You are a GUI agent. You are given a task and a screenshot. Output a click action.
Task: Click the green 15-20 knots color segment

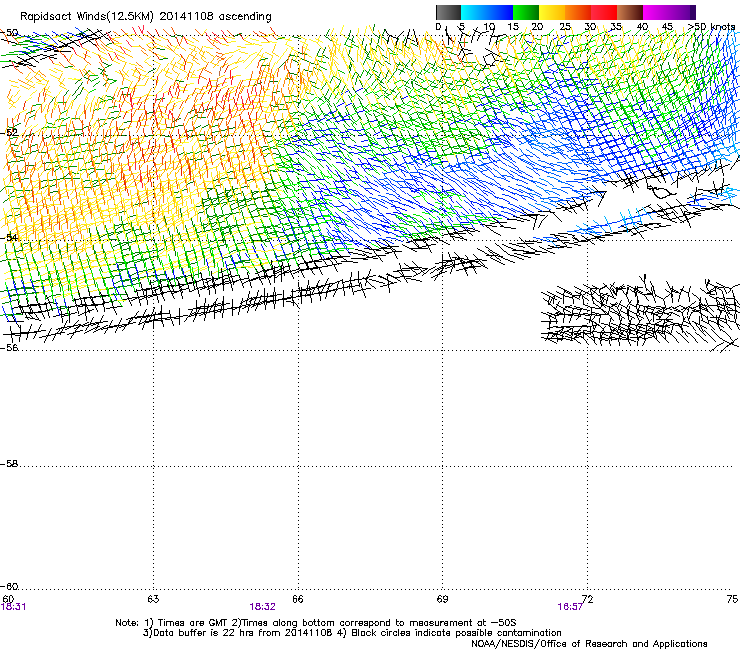526,12
